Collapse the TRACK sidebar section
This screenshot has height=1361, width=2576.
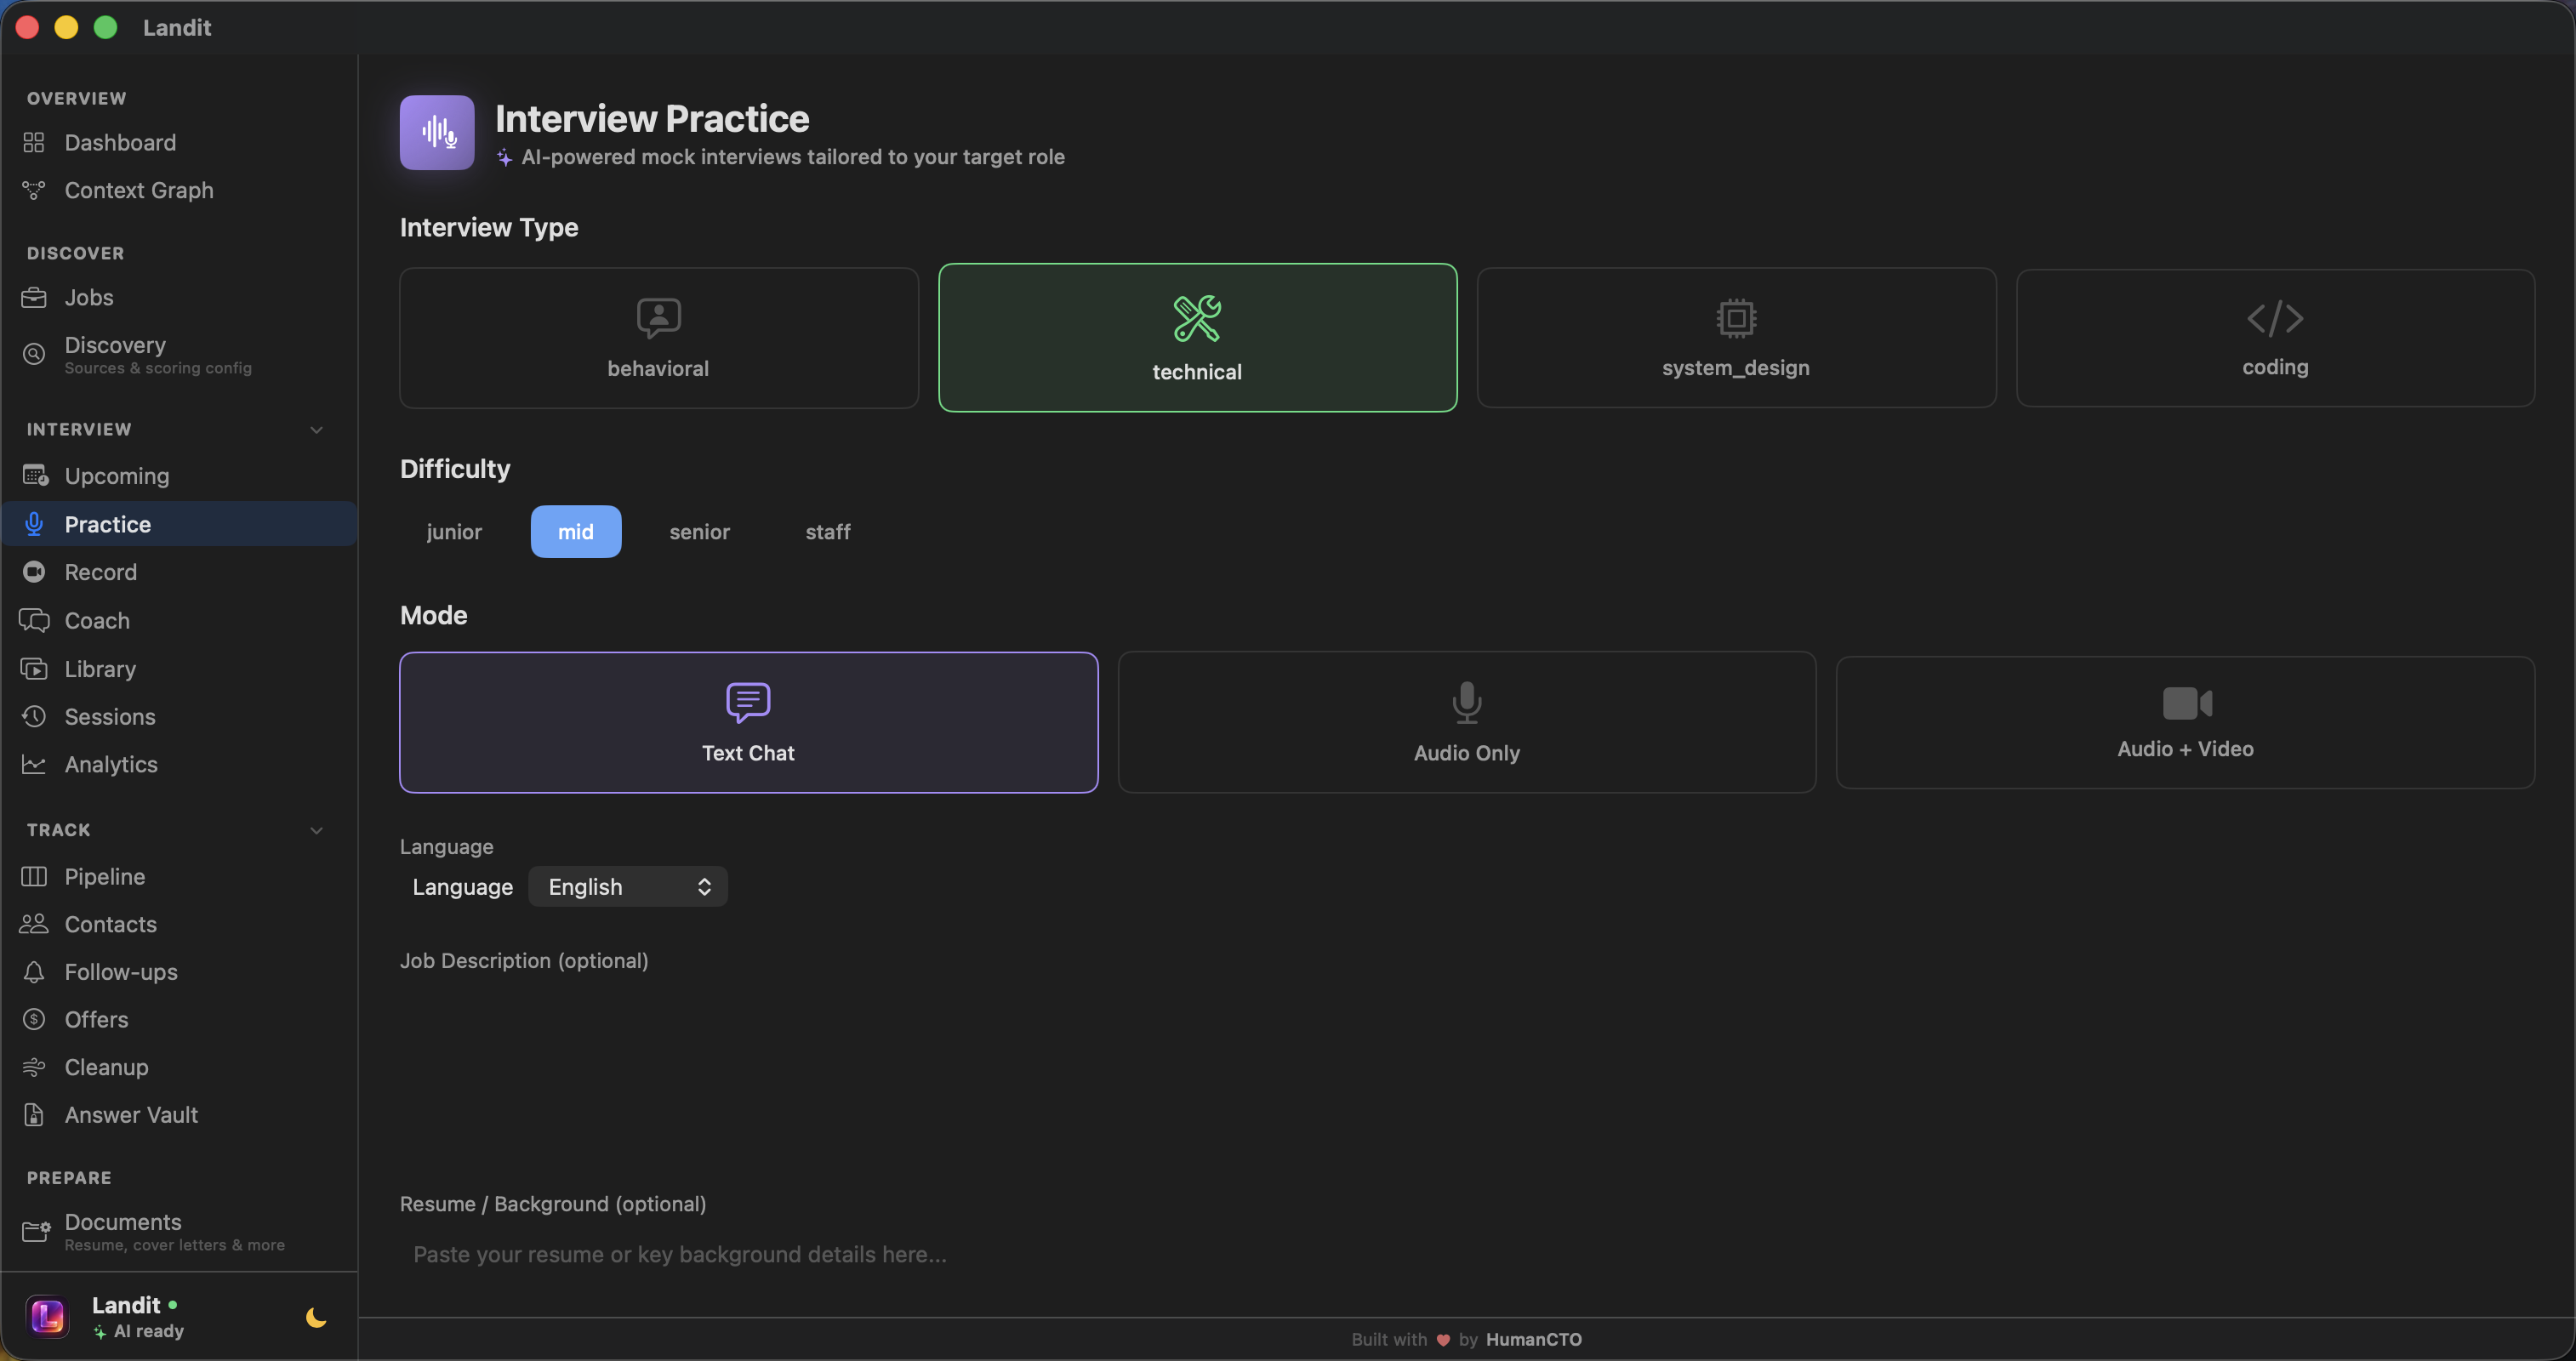pos(316,829)
